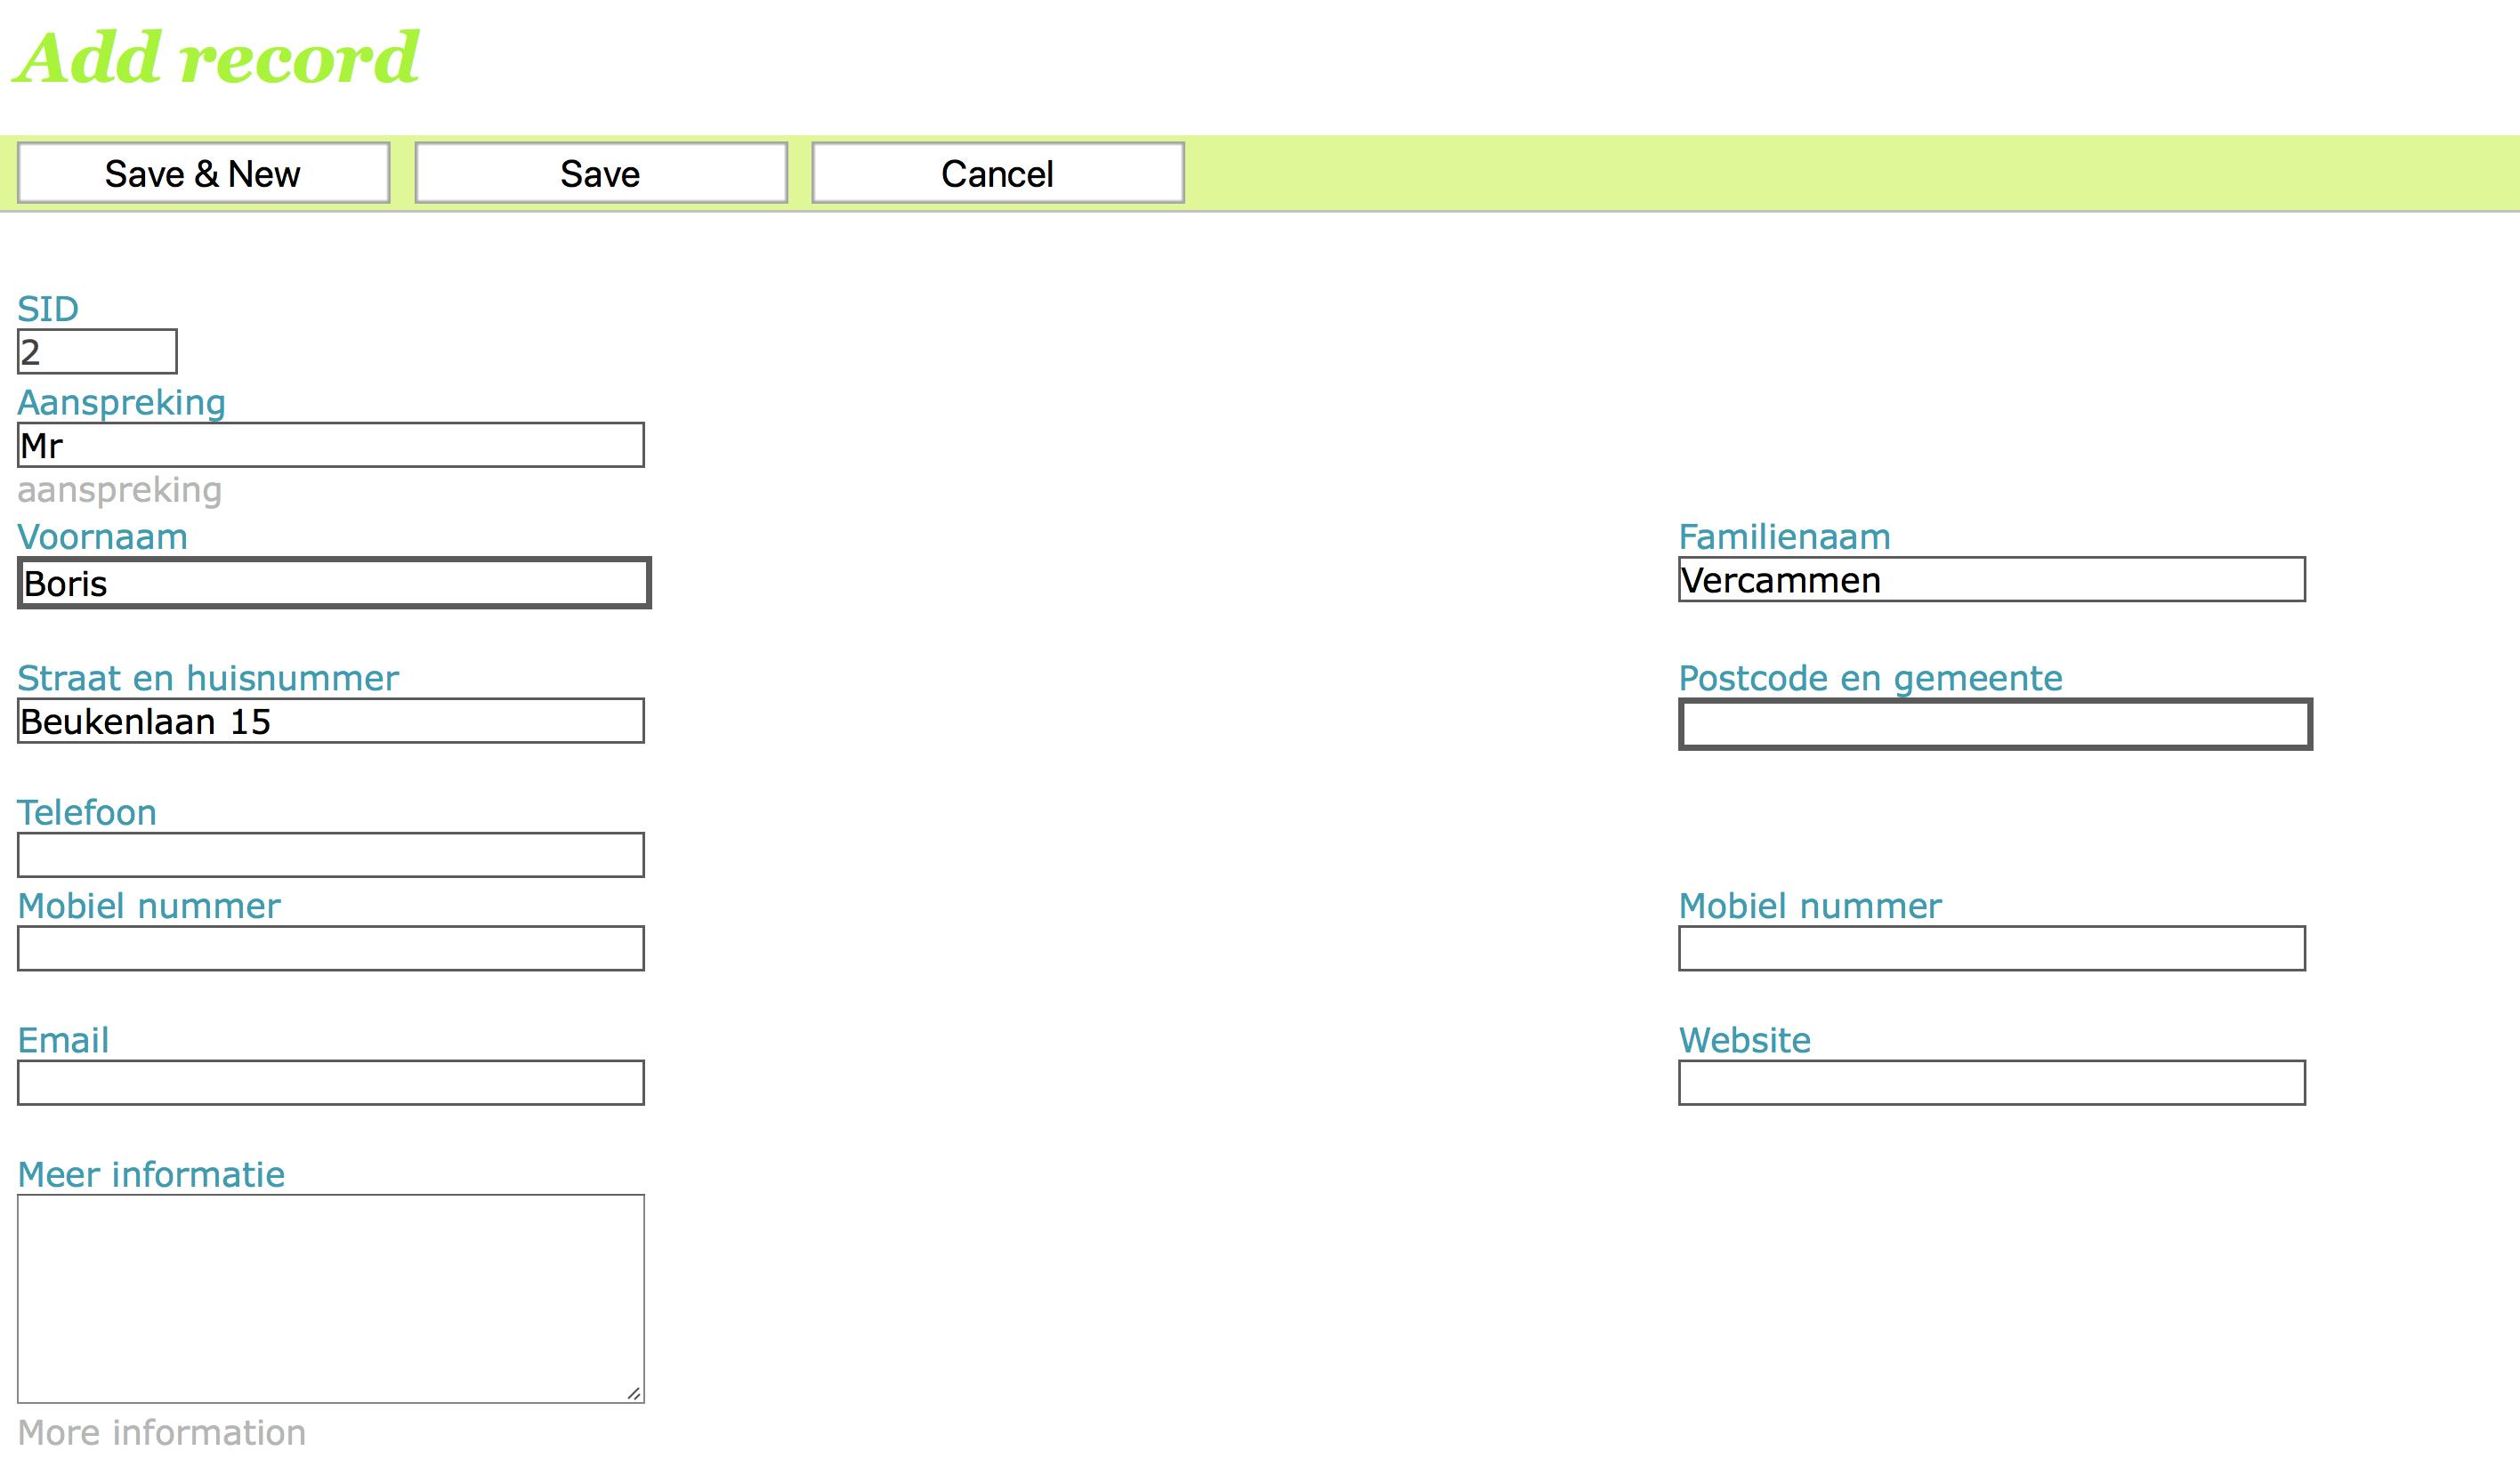Click the Familienaam label
The image size is (2520, 1475).
point(1783,537)
